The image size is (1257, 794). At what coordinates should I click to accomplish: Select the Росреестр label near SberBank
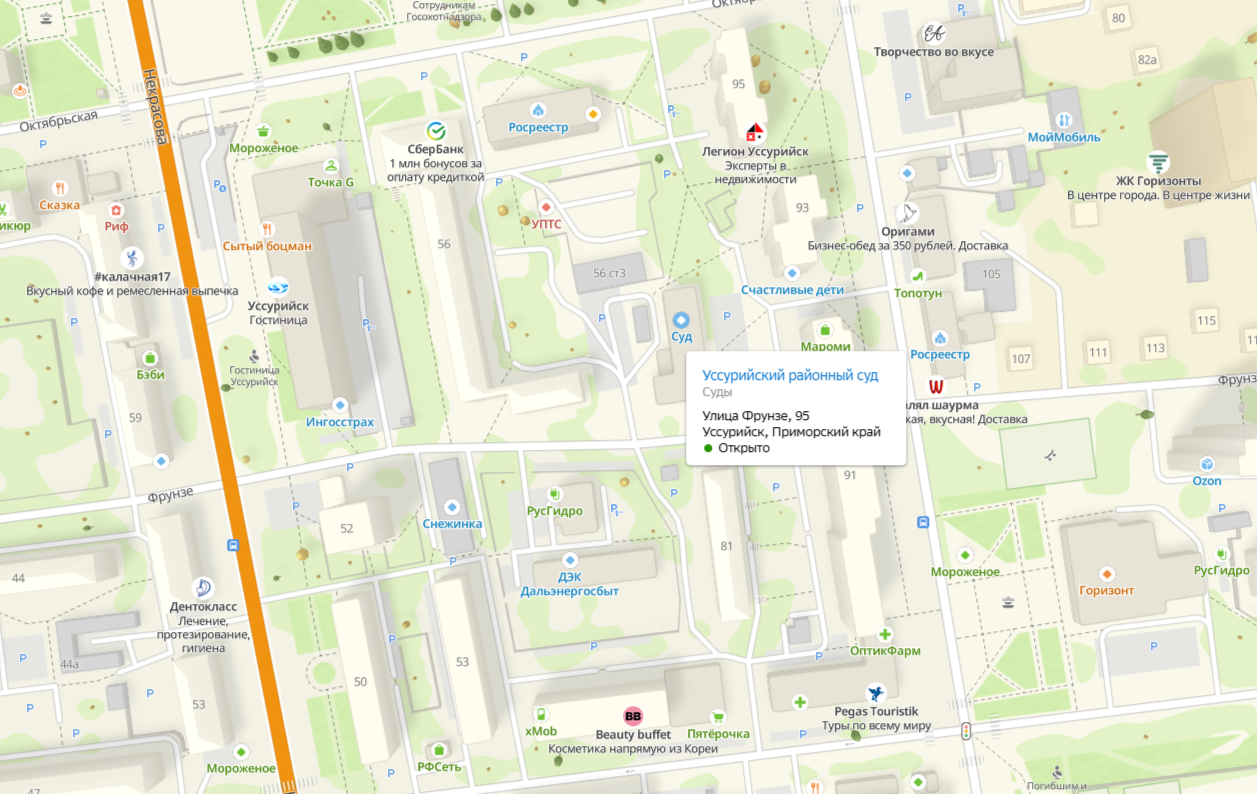538,128
